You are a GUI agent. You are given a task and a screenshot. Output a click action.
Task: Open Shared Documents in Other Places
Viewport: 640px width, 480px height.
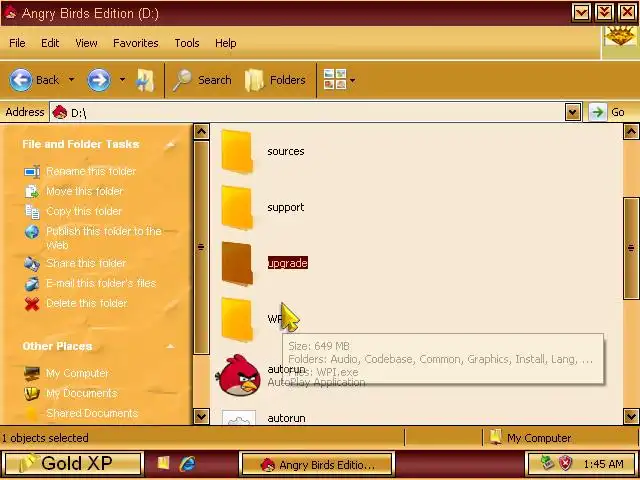(x=92, y=413)
